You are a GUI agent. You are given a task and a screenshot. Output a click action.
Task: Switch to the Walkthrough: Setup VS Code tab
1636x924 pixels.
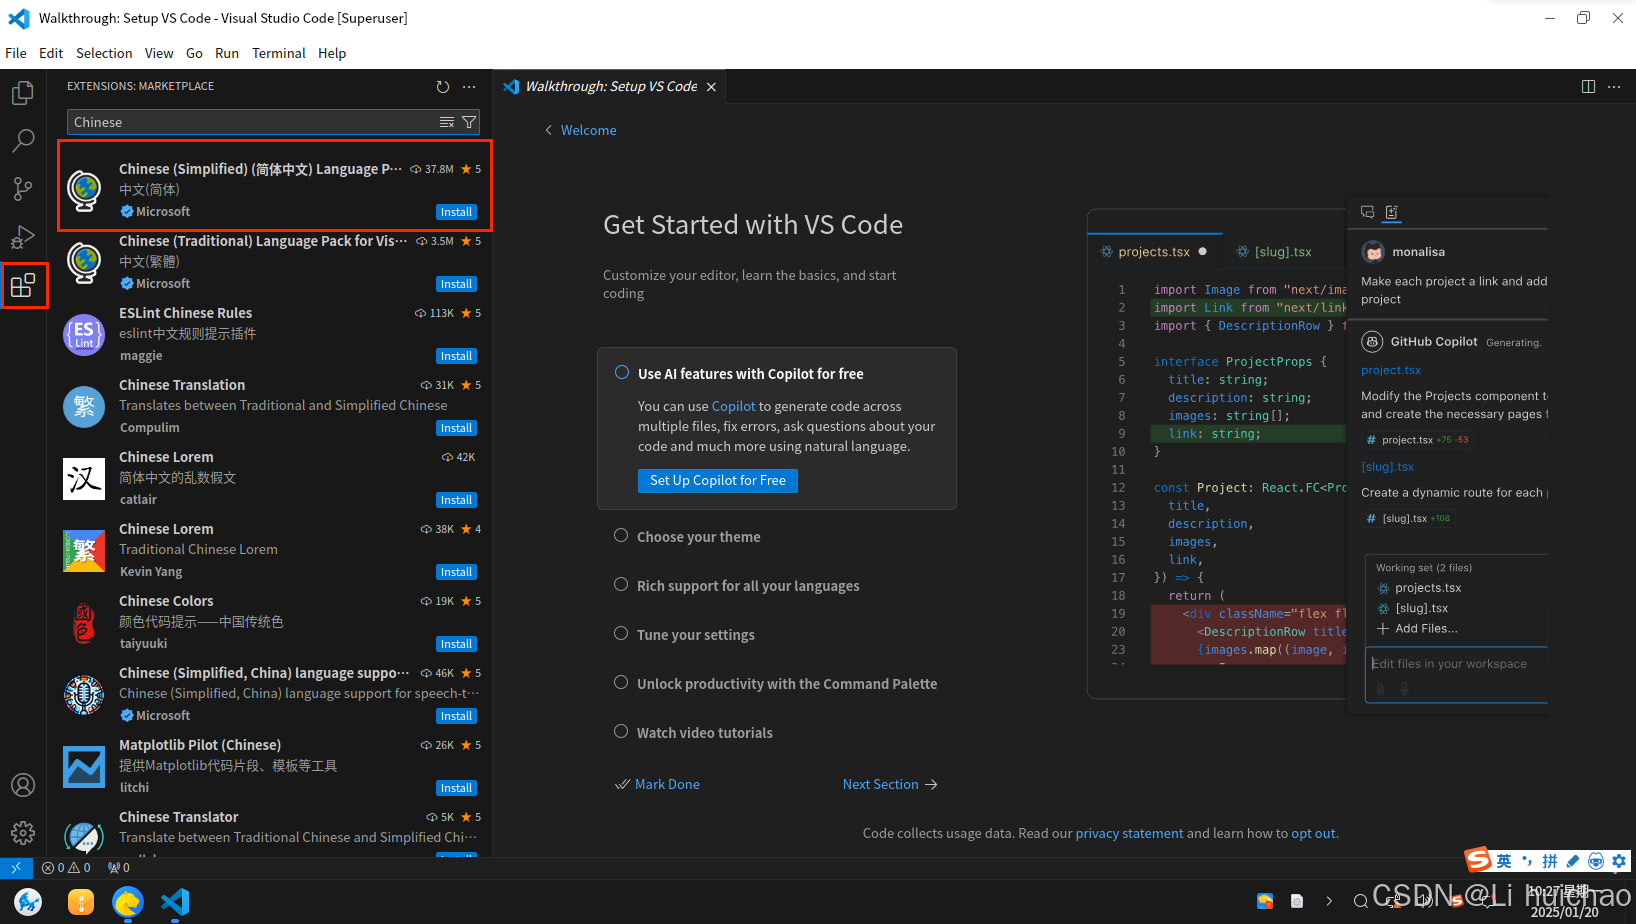point(611,87)
